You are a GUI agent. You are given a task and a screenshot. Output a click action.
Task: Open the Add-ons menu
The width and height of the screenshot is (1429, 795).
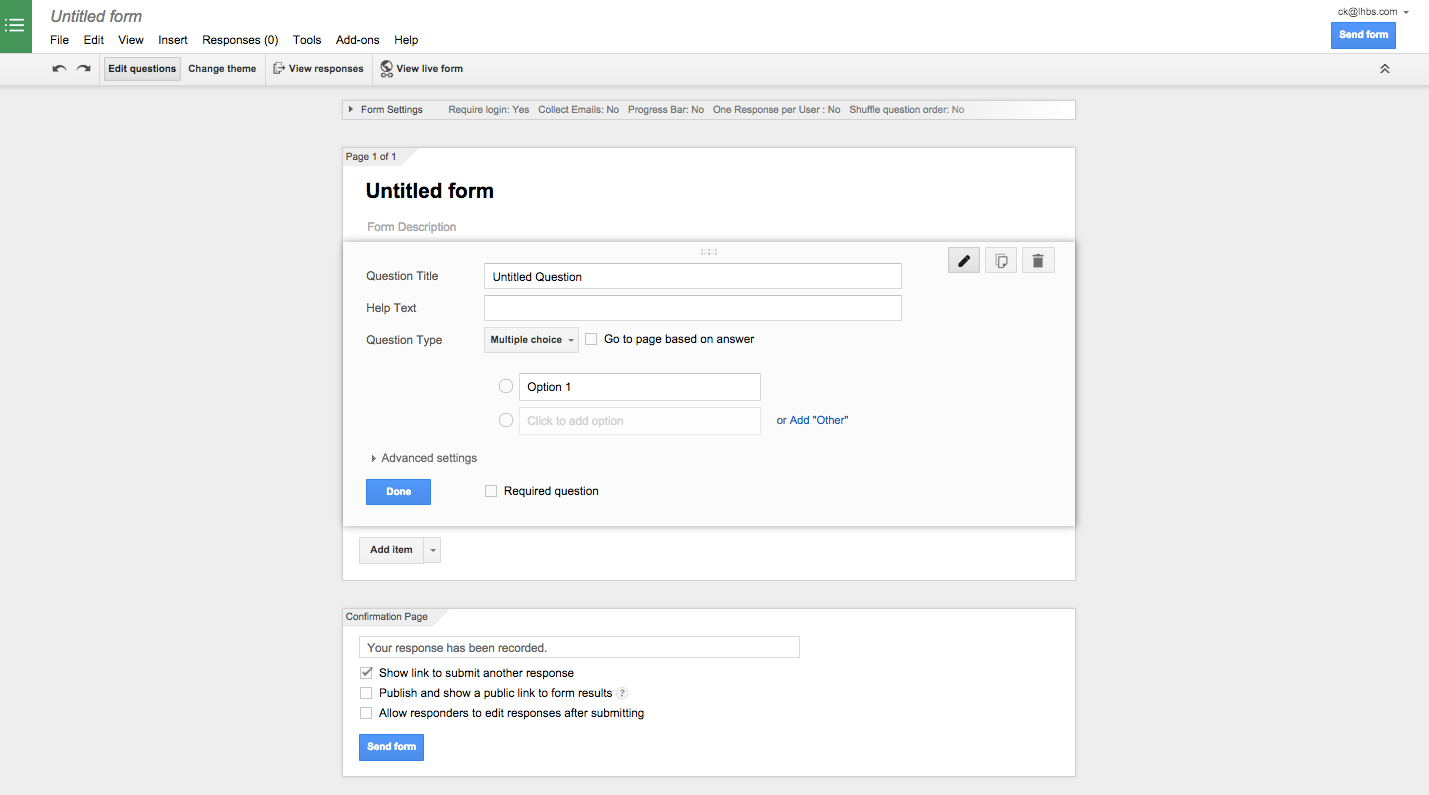pos(357,40)
